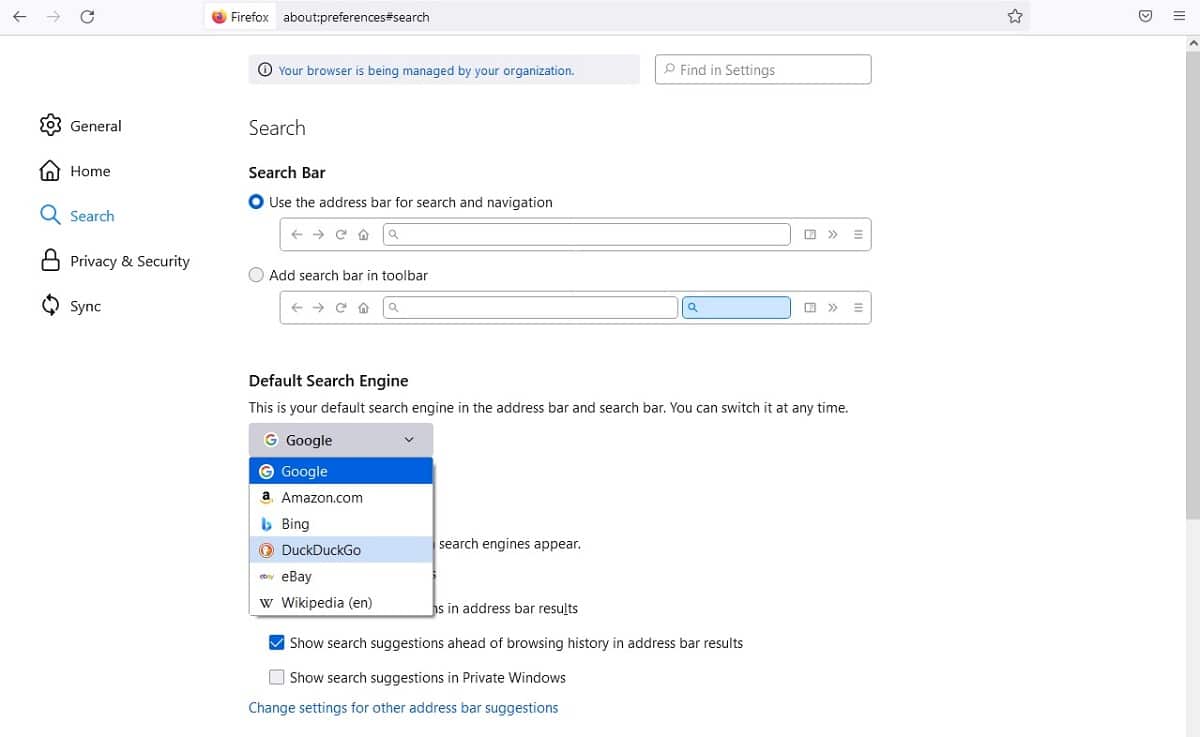Go back with the left arrow icon
Image resolution: width=1200 pixels, height=737 pixels.
[20, 17]
